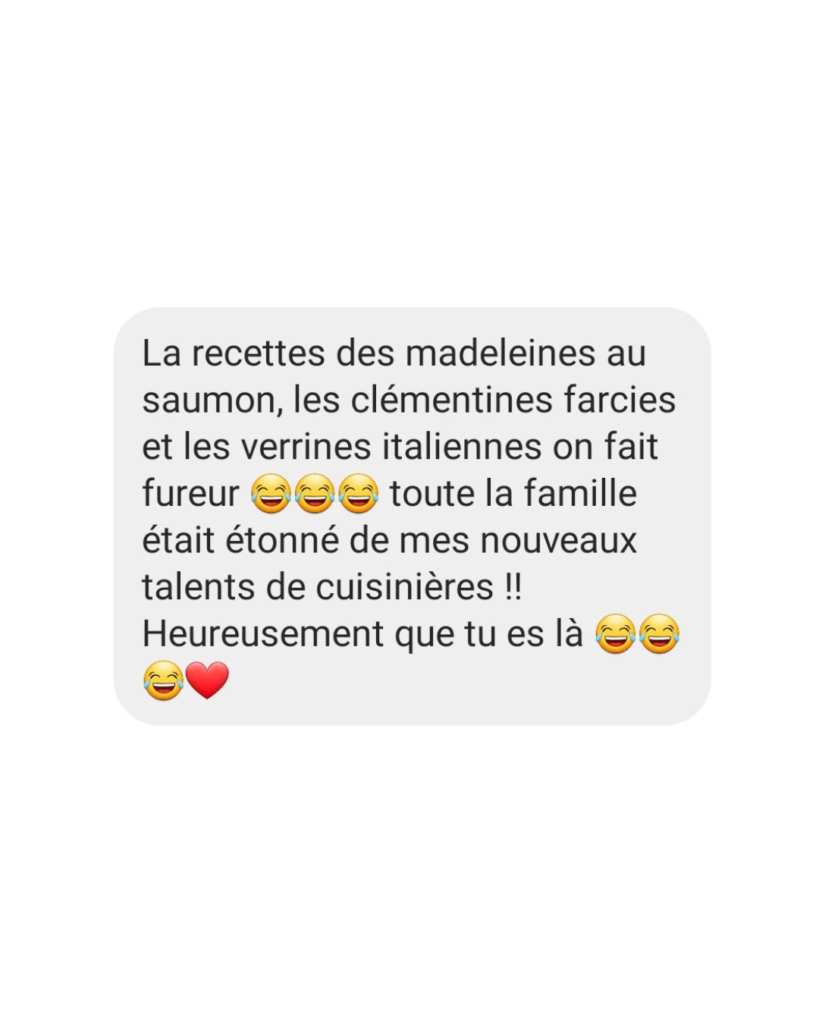Click the word "saumon"
The width and height of the screenshot is (819, 1024).
pyautogui.click(x=210, y=400)
